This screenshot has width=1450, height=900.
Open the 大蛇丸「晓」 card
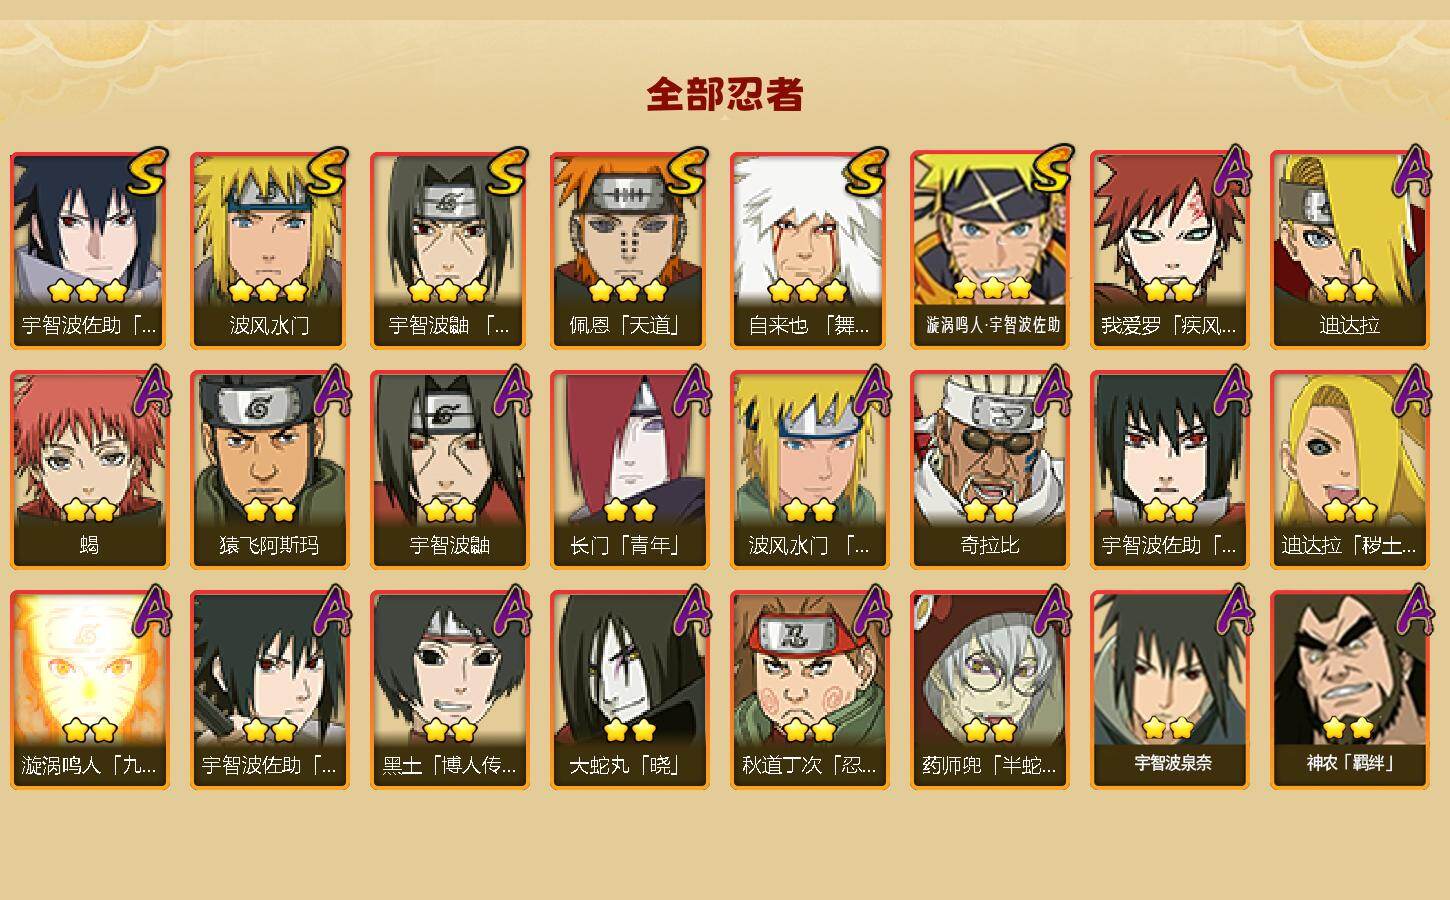click(629, 690)
